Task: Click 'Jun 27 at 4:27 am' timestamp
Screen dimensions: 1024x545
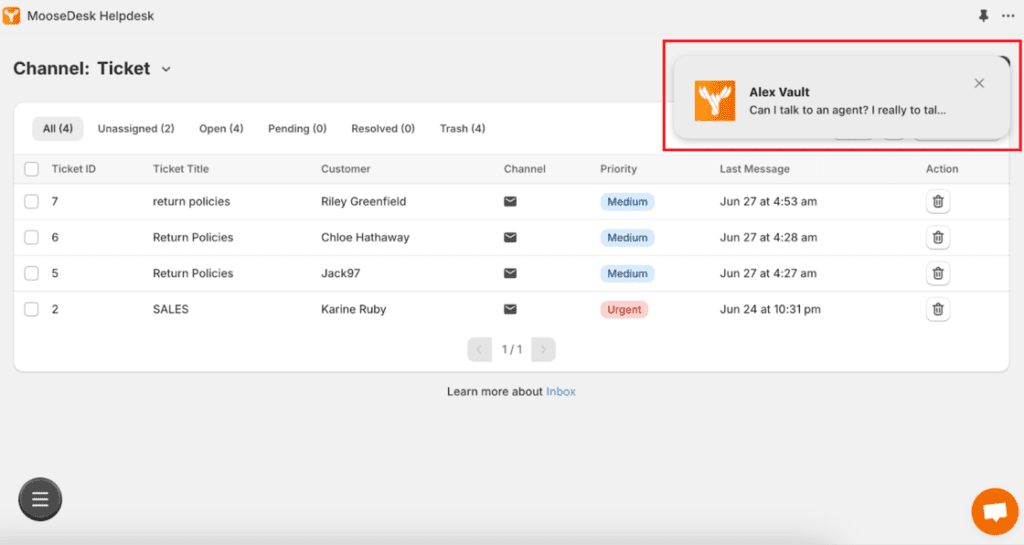Action: tap(768, 273)
